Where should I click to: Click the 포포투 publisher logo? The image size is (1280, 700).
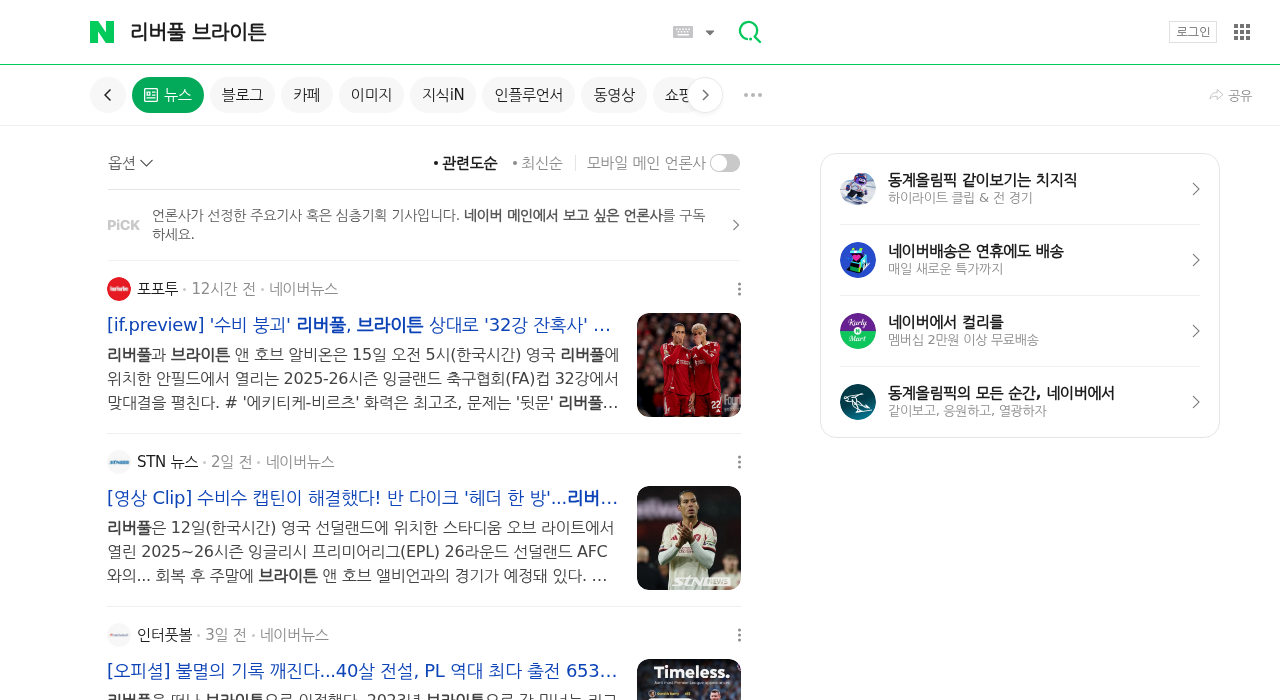pos(119,289)
